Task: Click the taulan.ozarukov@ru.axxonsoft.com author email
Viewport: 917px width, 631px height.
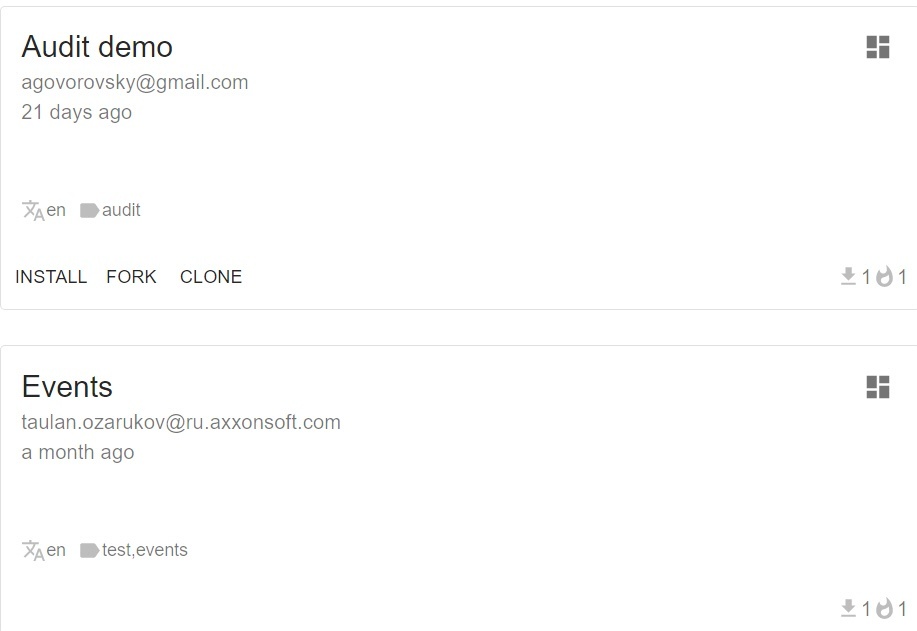Action: [x=181, y=422]
